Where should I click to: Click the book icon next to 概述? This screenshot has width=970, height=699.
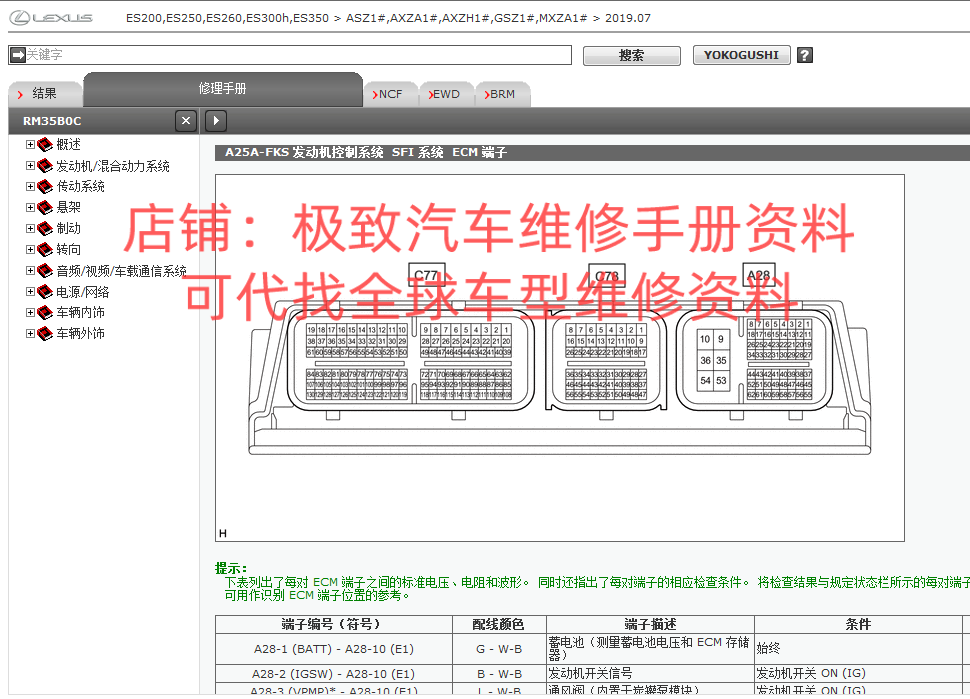(45, 145)
